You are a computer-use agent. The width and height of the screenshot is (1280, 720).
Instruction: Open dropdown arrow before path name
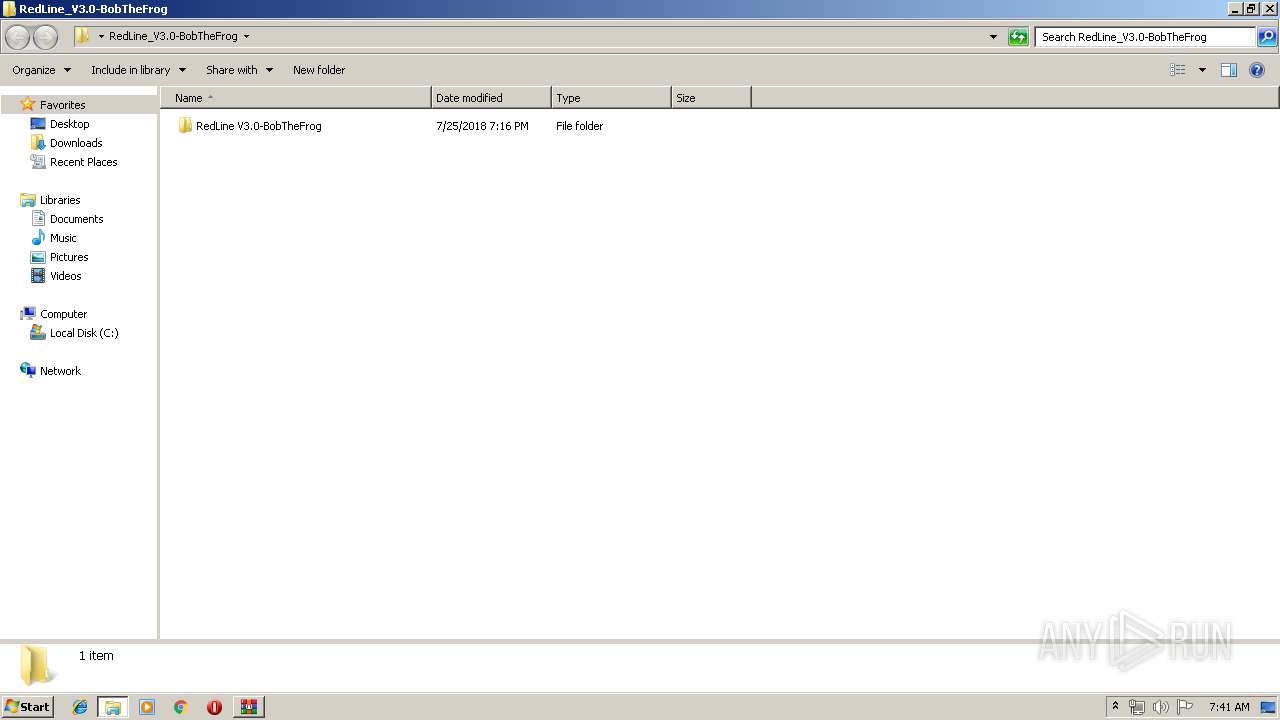tap(101, 36)
